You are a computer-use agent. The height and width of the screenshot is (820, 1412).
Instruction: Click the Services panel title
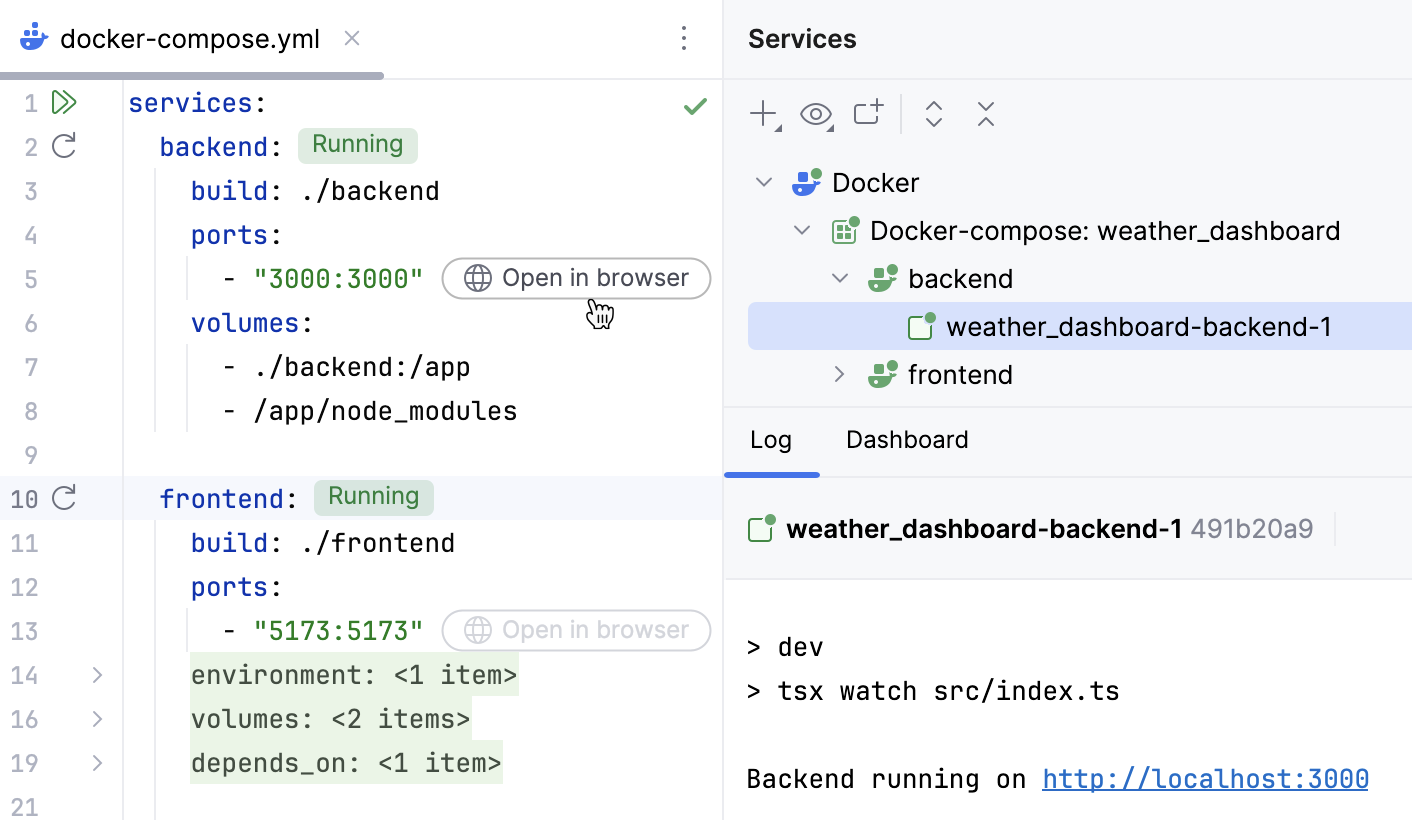click(x=802, y=39)
